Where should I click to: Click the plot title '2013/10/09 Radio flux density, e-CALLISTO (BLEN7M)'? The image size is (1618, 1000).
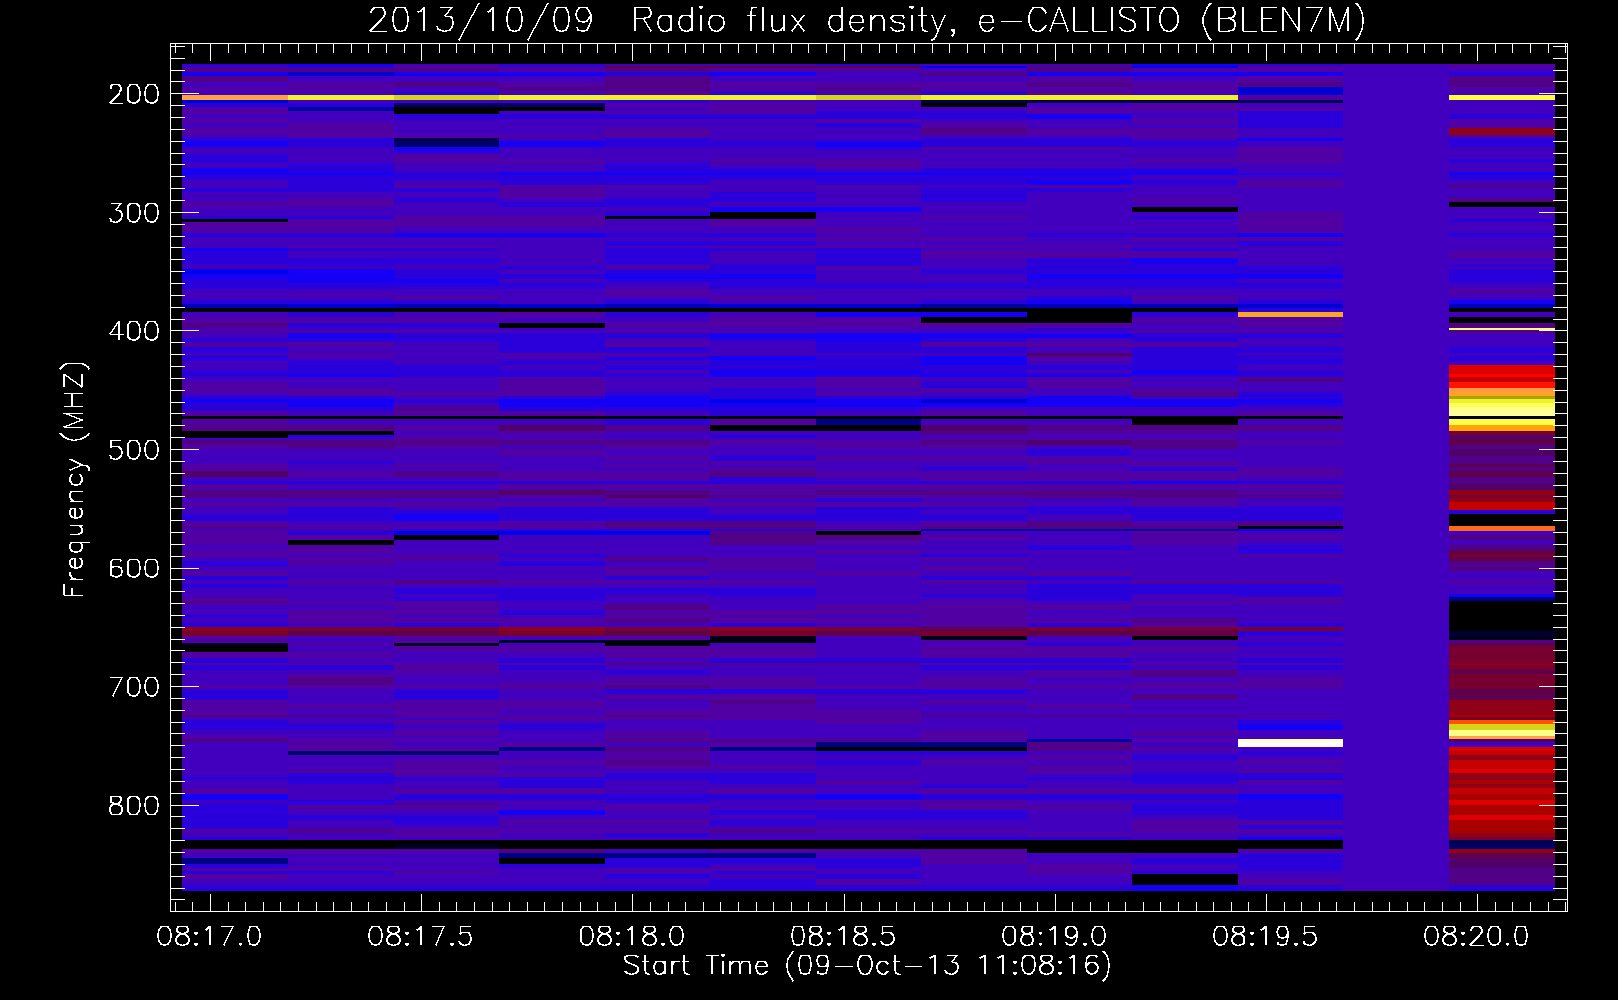pyautogui.click(x=866, y=20)
